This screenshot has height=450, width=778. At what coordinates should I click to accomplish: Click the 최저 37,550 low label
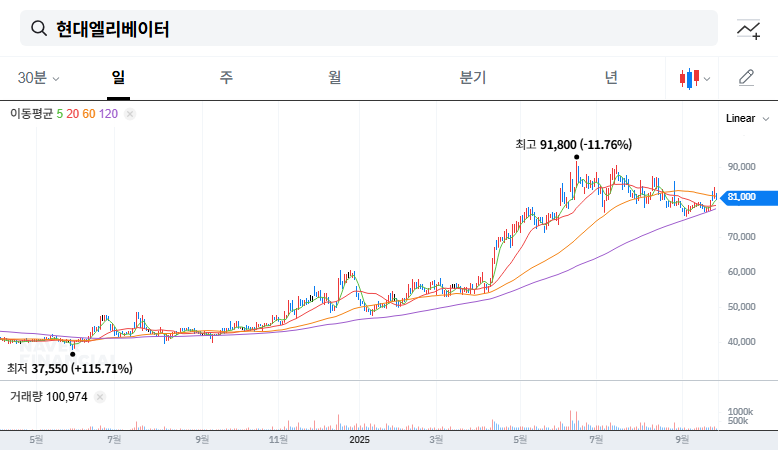(x=69, y=369)
